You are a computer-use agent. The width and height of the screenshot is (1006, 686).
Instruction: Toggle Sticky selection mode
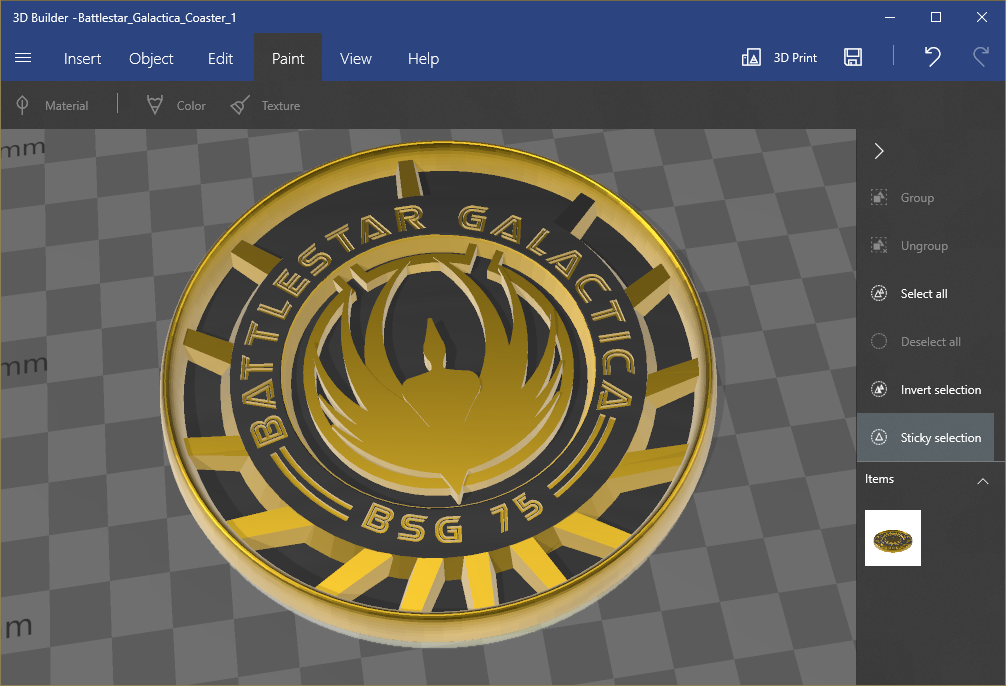(x=925, y=437)
